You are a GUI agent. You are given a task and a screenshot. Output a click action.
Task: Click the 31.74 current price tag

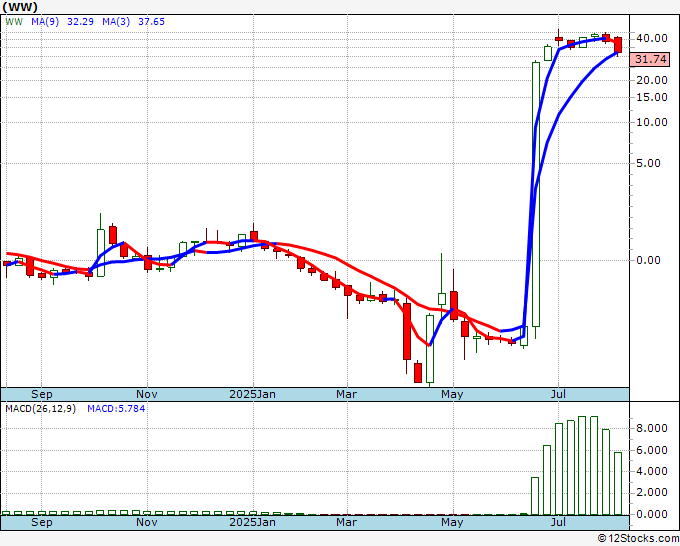[651, 59]
